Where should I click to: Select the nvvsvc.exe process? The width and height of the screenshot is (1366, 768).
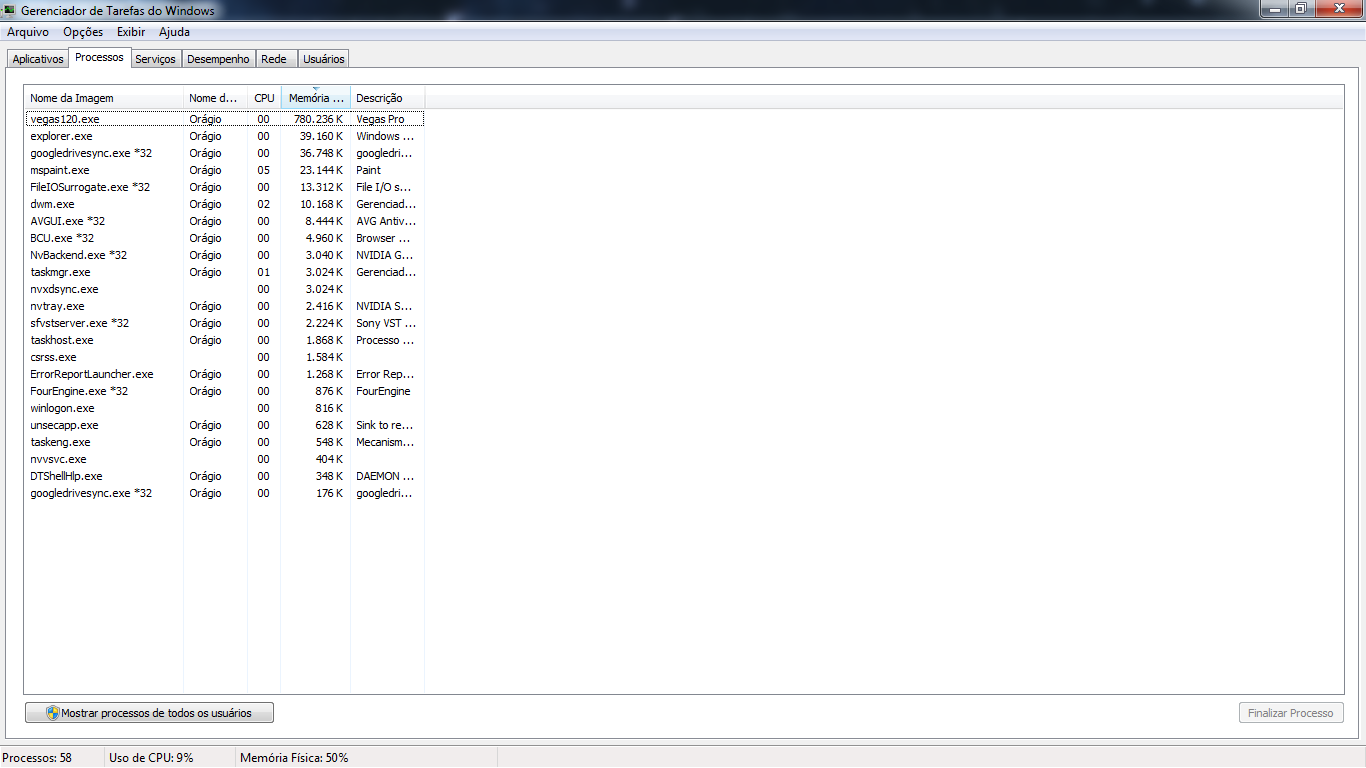coord(224,459)
